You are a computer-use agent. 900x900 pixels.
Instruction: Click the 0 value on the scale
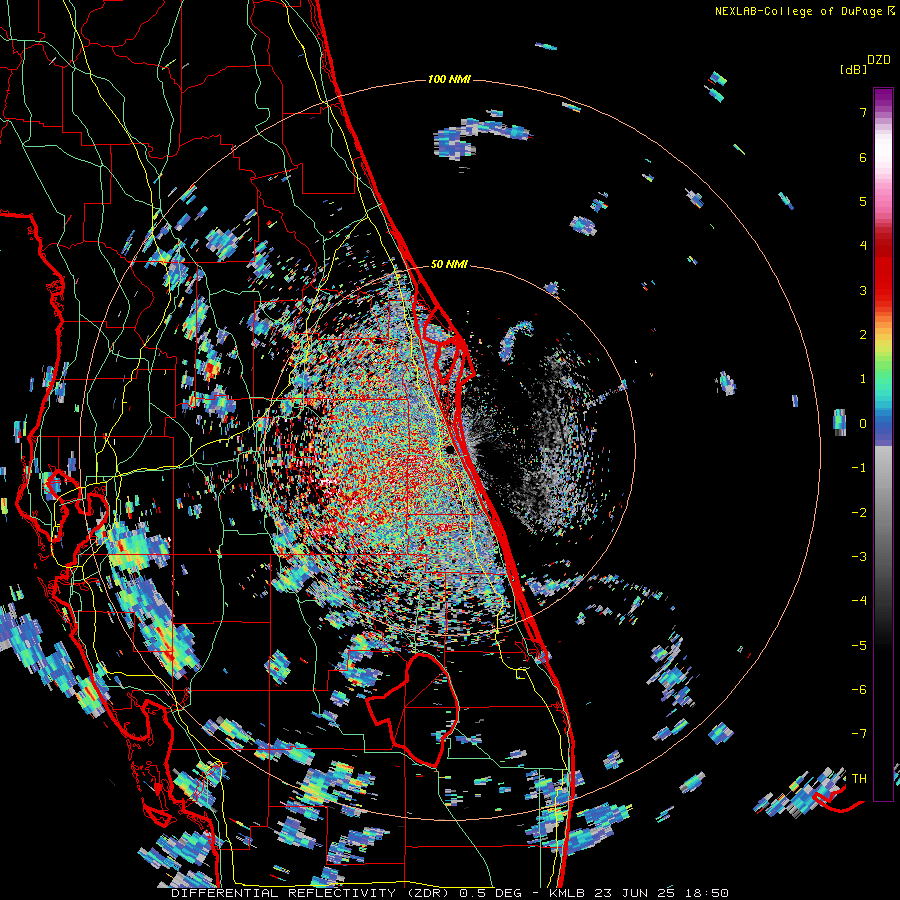863,424
